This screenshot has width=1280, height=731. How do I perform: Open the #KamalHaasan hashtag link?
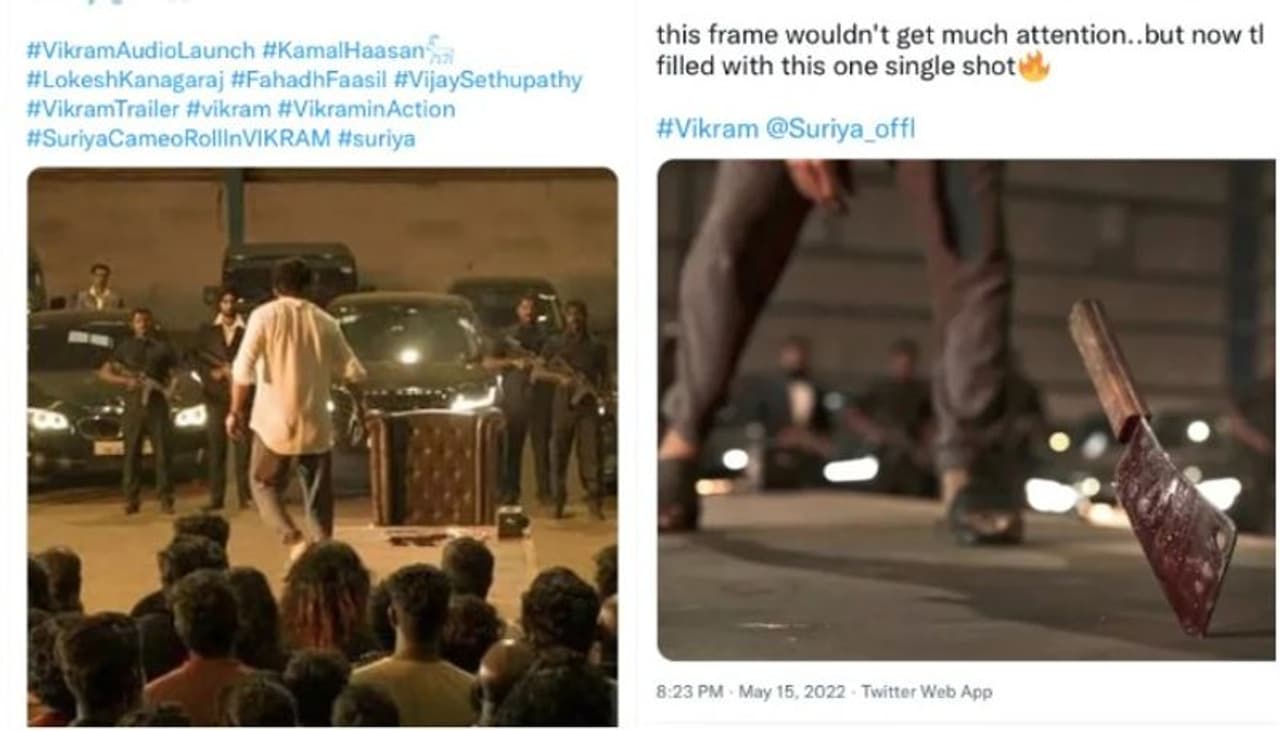click(343, 50)
